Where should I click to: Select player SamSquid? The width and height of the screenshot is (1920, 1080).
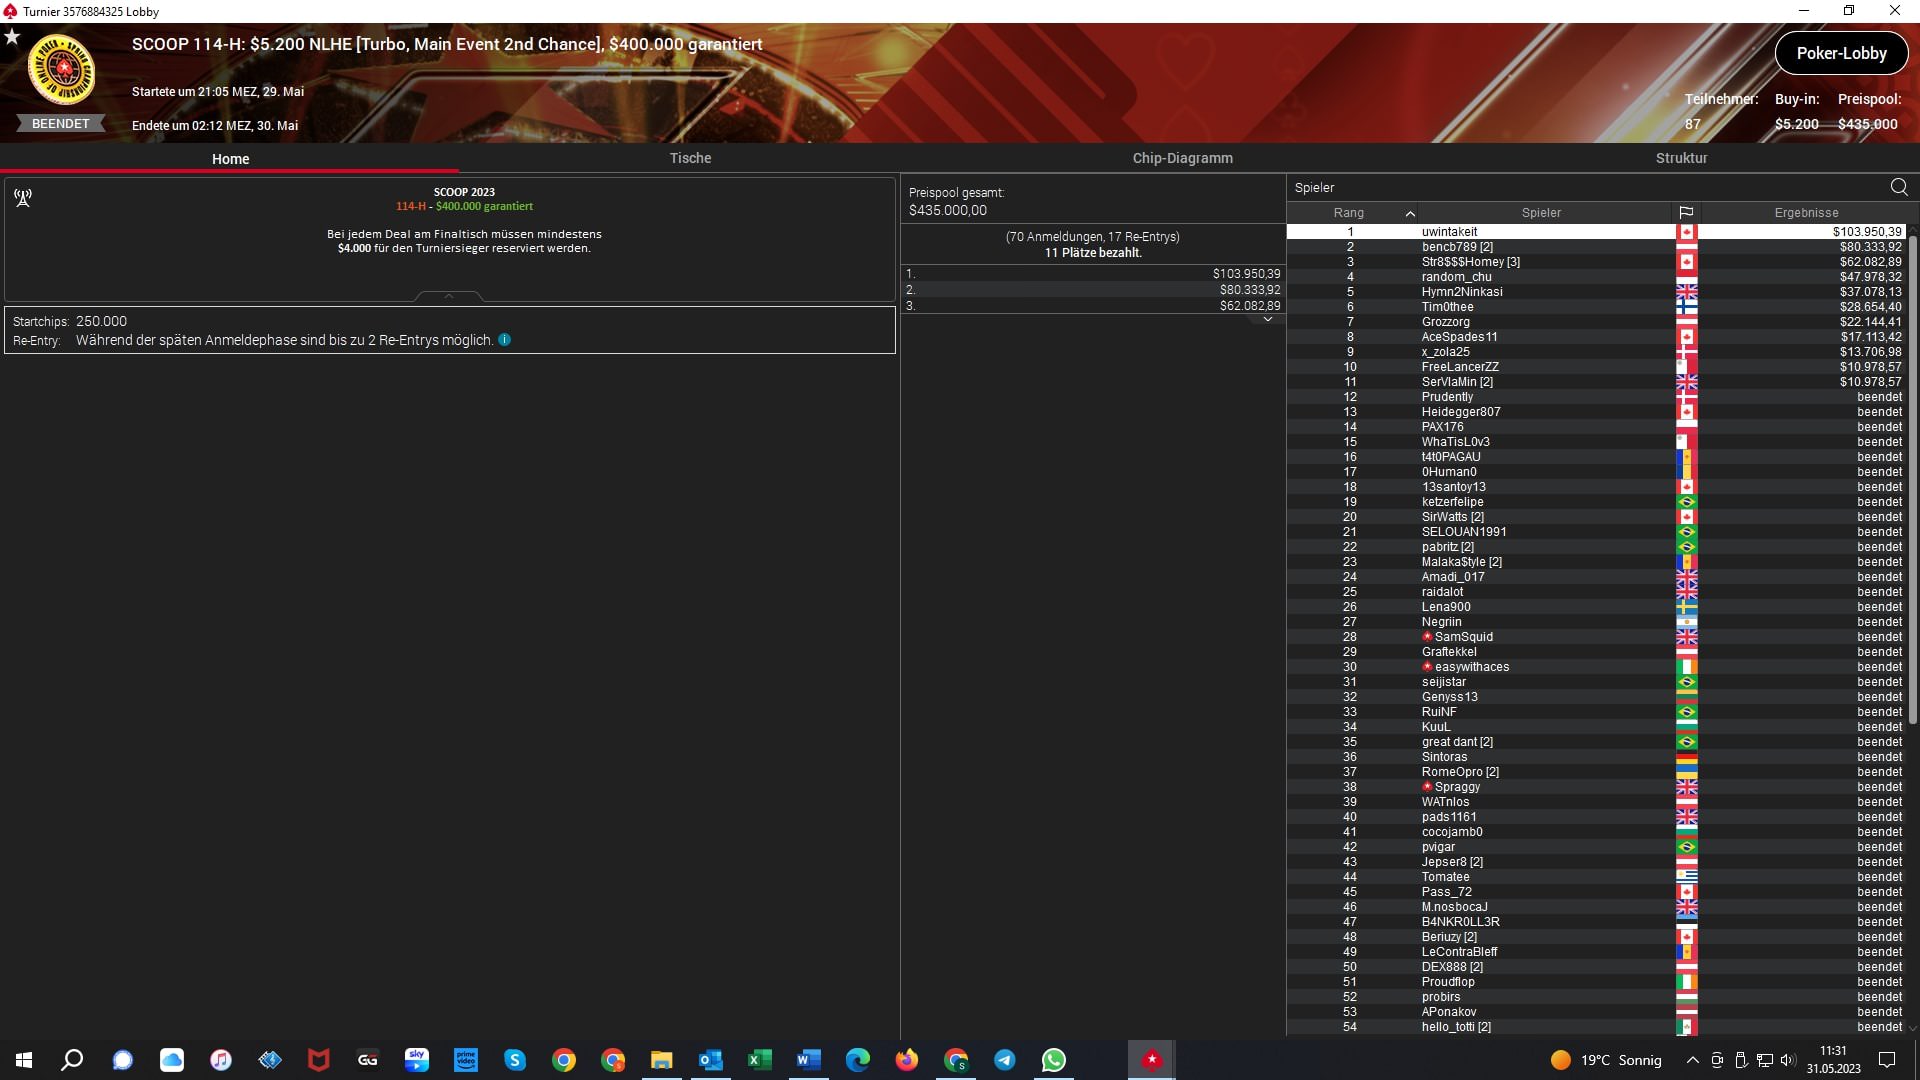[1596, 636]
